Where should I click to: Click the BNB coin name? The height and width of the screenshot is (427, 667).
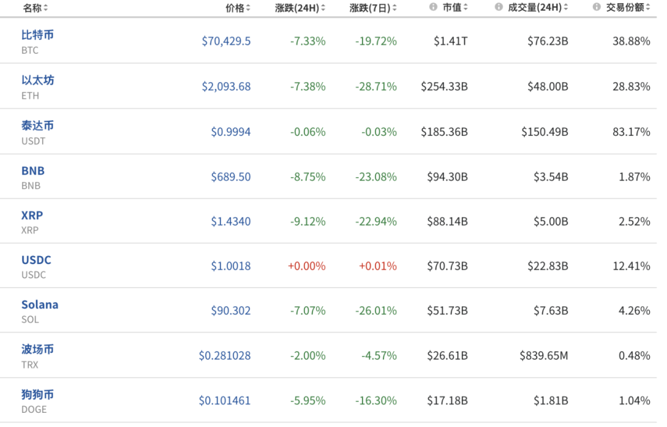point(33,170)
